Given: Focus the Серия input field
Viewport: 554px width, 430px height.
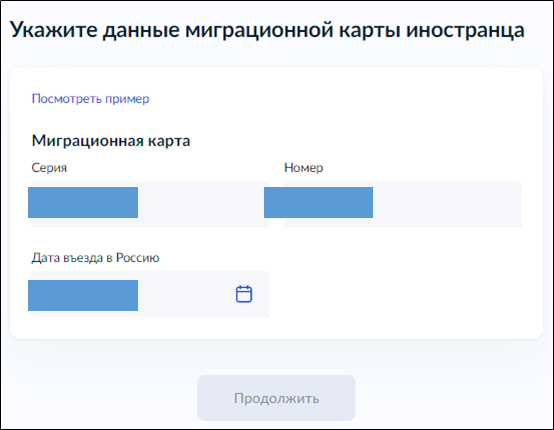Looking at the screenshot, I should pyautogui.click(x=150, y=204).
